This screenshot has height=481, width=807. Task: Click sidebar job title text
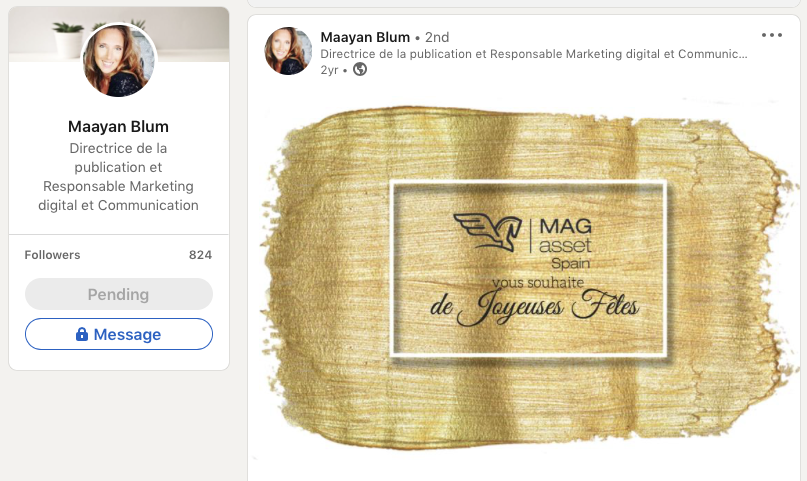pos(118,176)
